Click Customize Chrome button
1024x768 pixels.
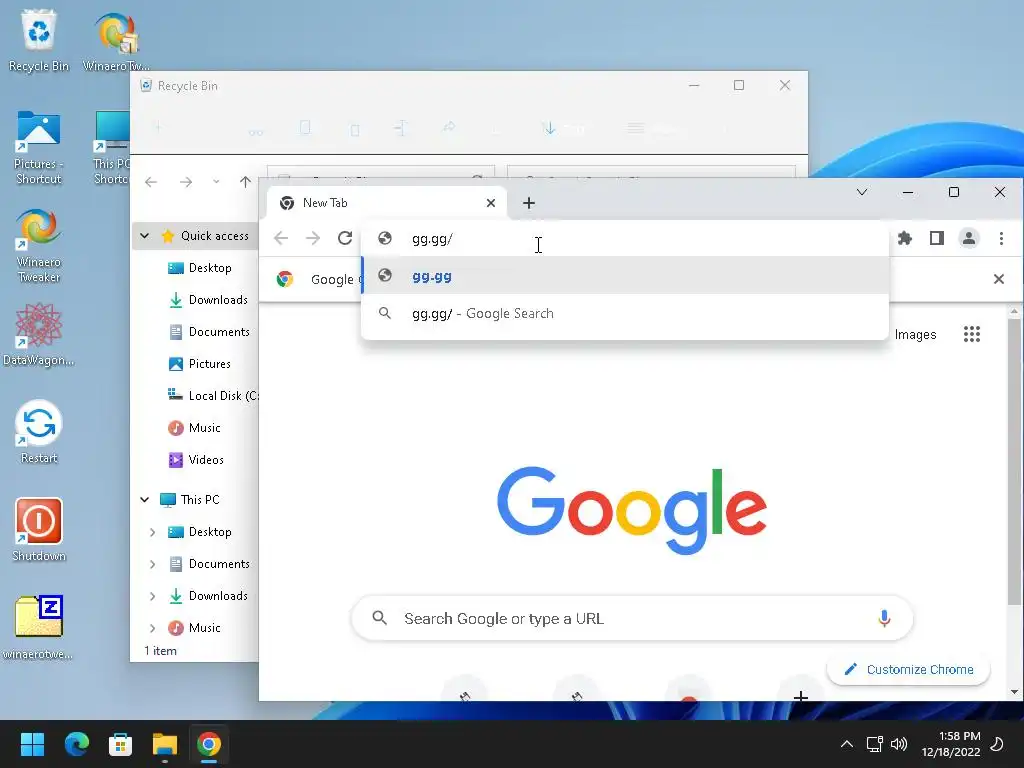tap(908, 669)
